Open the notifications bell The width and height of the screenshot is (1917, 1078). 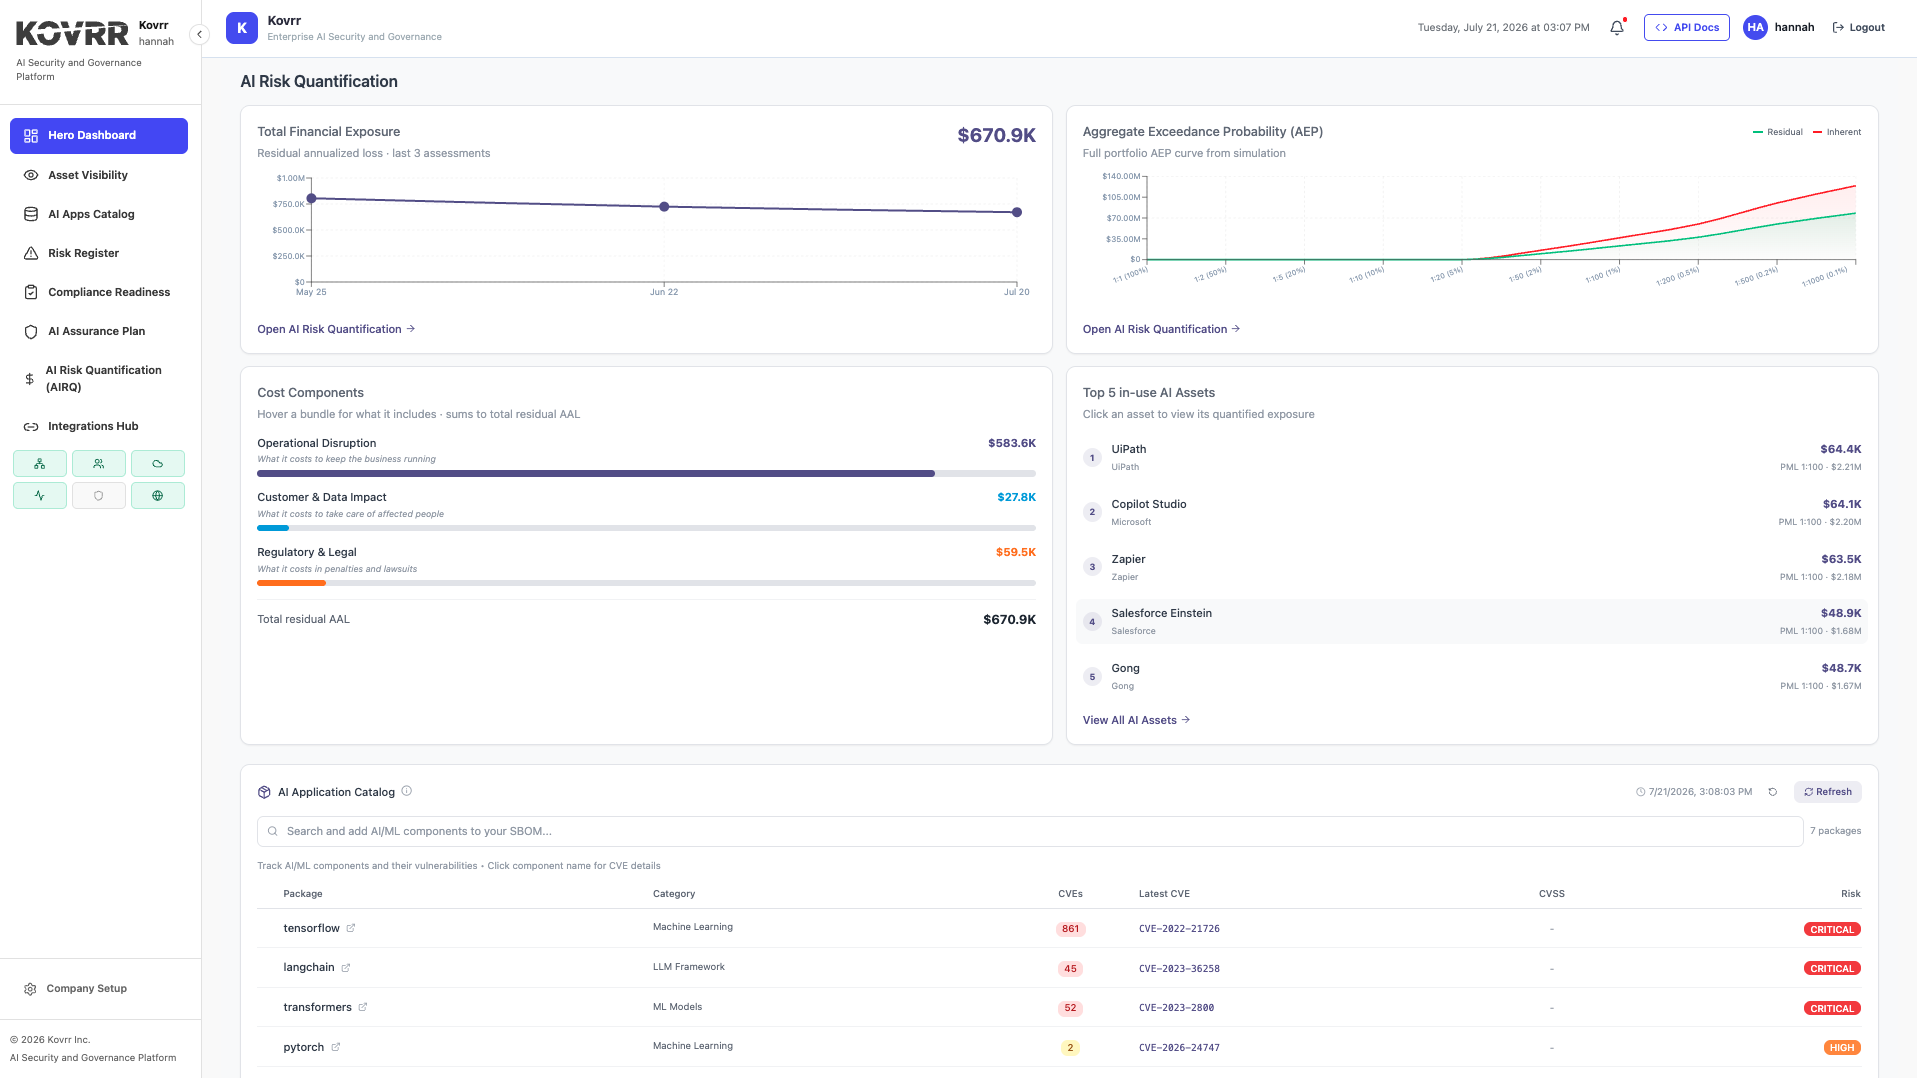(1617, 27)
